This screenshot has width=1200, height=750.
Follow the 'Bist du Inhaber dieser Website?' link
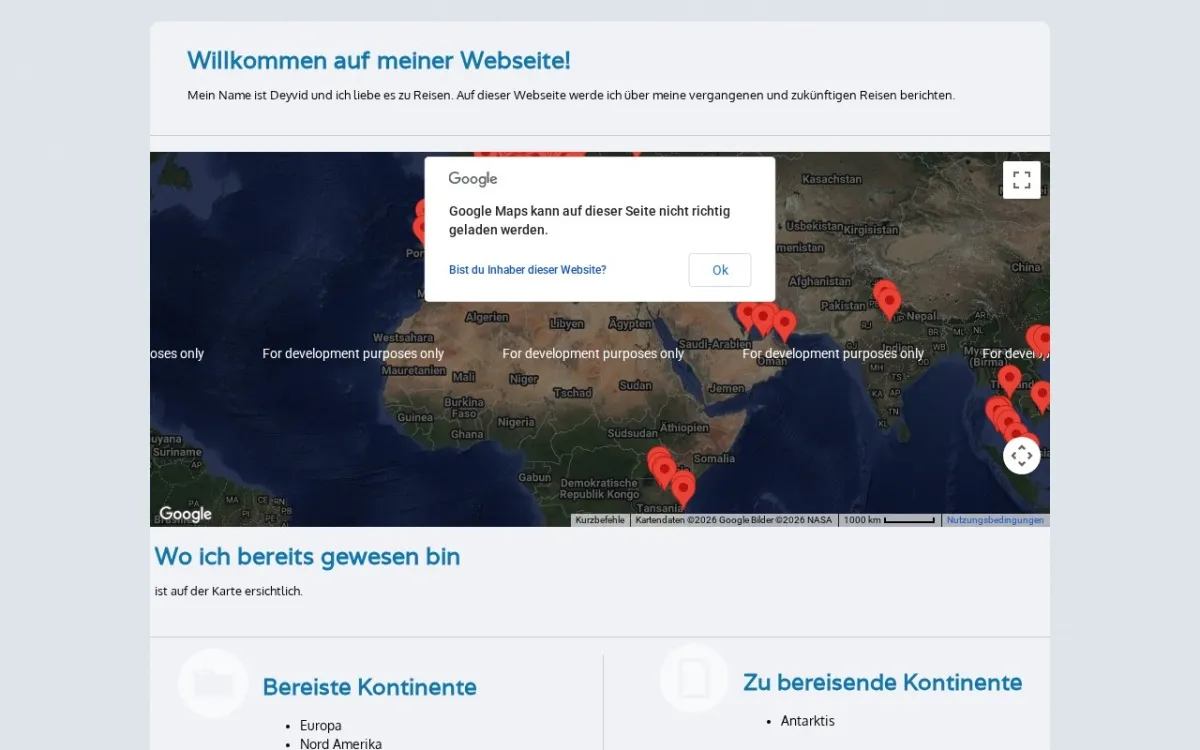[527, 270]
